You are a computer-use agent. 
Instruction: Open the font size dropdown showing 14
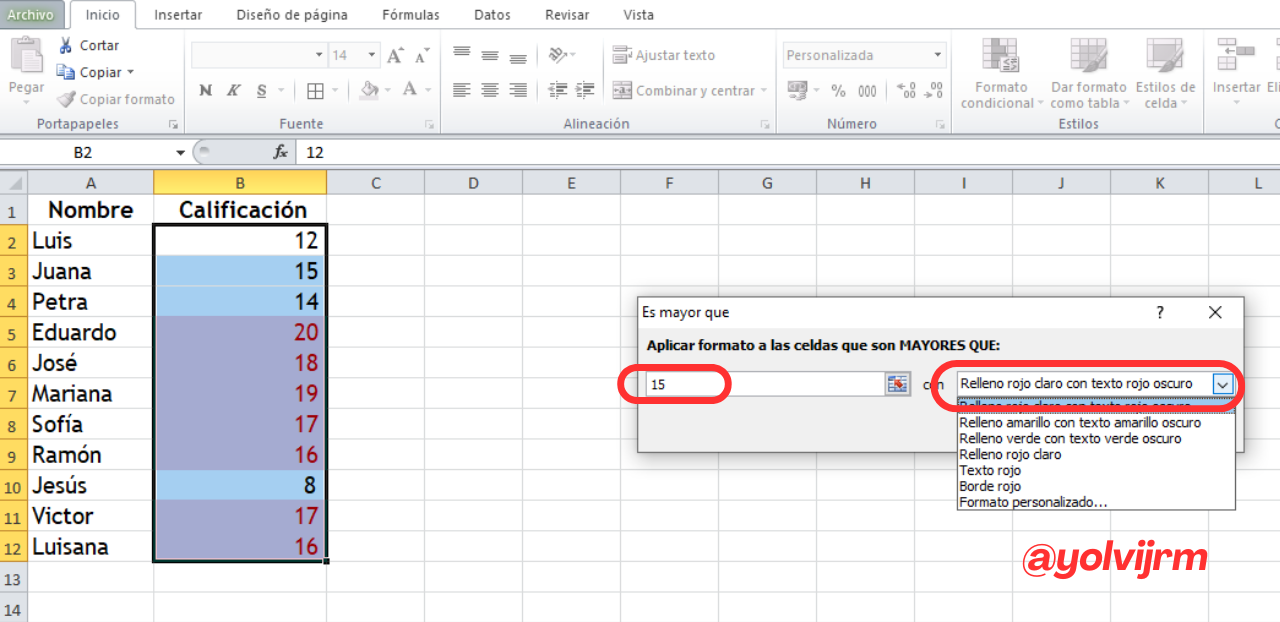(371, 55)
